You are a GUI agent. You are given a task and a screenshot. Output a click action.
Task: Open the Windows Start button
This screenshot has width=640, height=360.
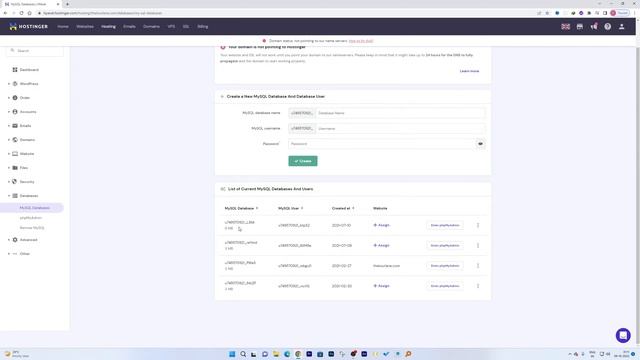(x=232, y=354)
